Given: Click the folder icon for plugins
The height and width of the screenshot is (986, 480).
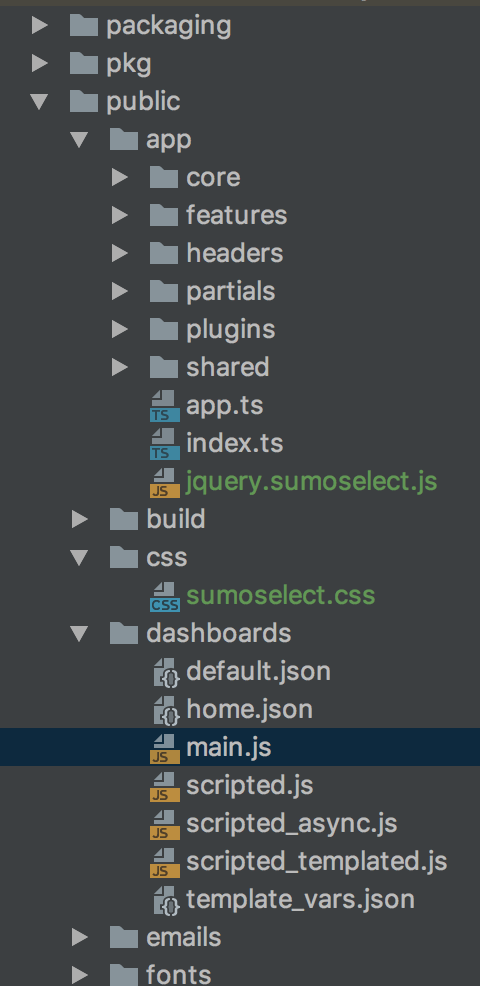Looking at the screenshot, I should tap(164, 329).
